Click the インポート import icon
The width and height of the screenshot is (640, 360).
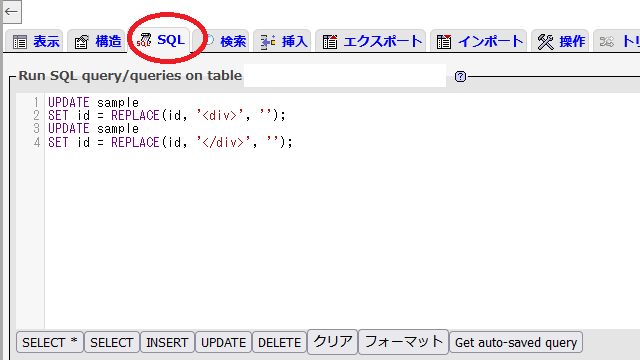(444, 42)
